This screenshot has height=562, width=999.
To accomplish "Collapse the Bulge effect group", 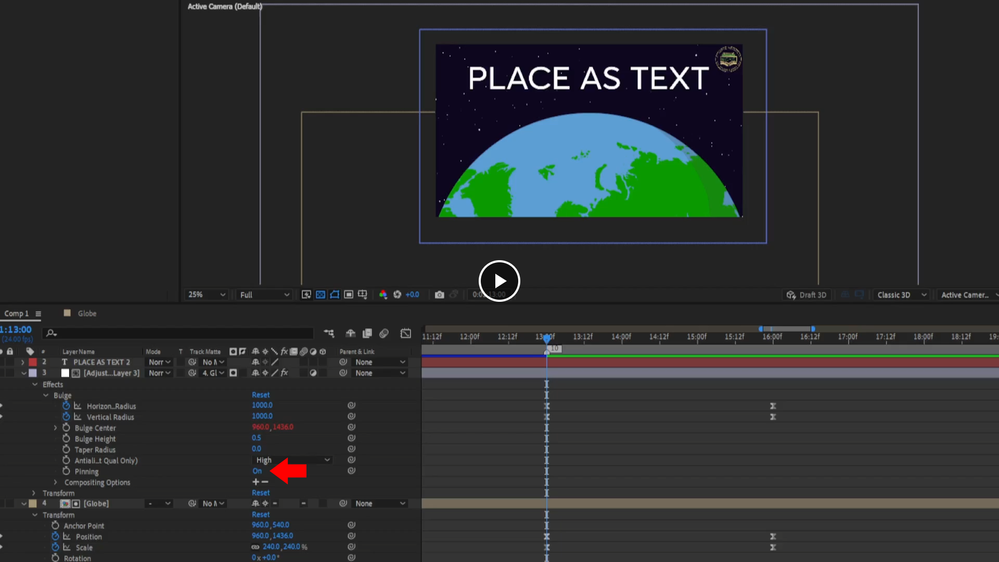I will tap(45, 395).
